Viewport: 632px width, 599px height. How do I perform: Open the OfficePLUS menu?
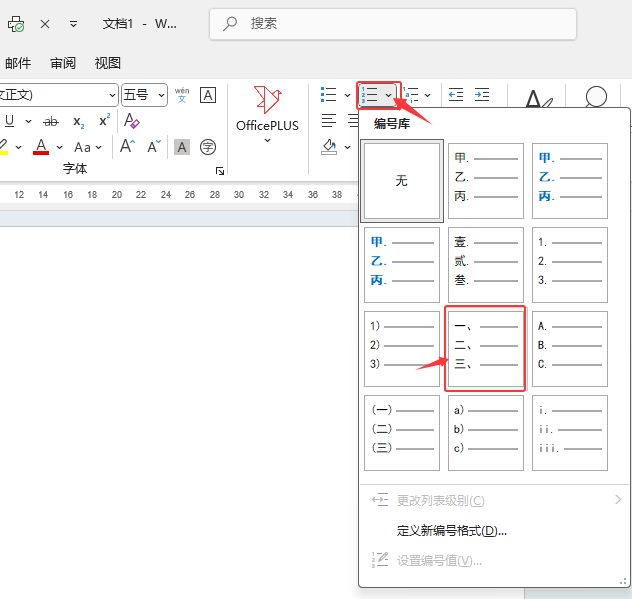268,115
